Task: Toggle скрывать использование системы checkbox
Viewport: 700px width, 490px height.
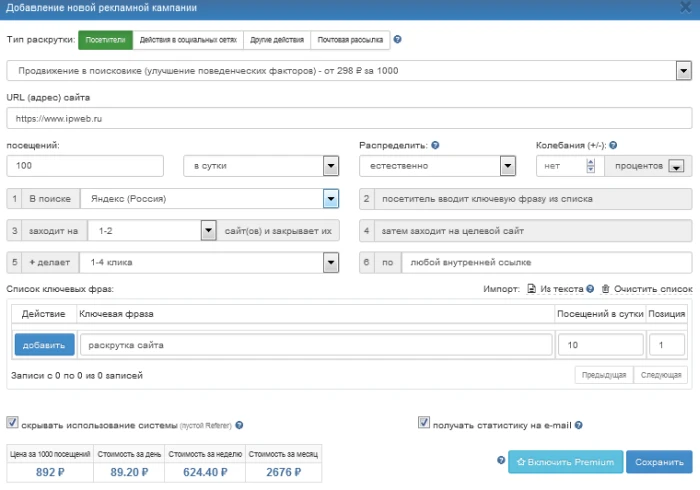Action: click(x=13, y=424)
